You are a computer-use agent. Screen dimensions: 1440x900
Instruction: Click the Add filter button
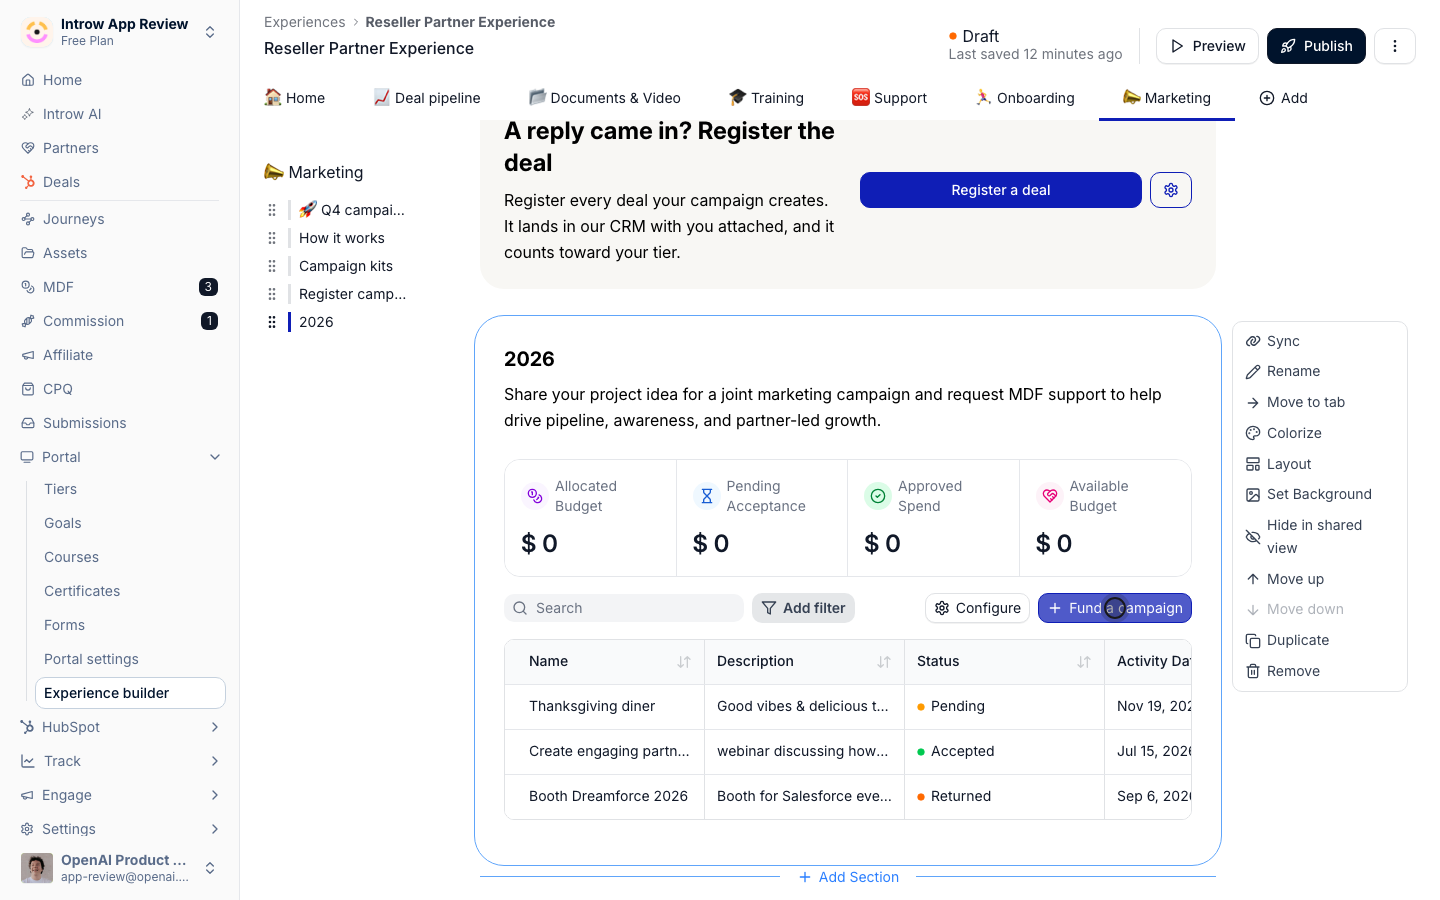(803, 608)
